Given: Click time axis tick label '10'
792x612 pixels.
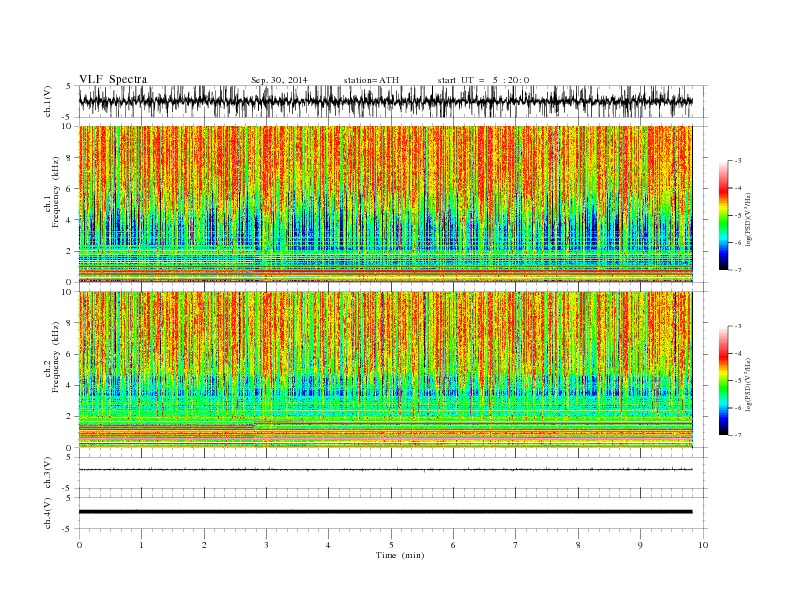Looking at the screenshot, I should [703, 545].
